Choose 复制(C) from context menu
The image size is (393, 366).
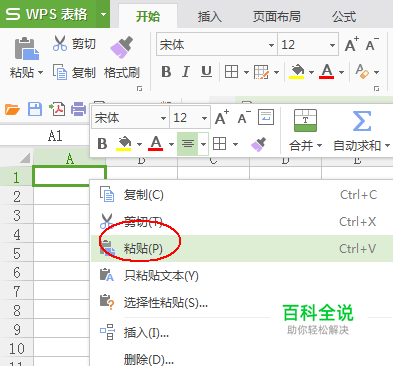tap(242, 195)
